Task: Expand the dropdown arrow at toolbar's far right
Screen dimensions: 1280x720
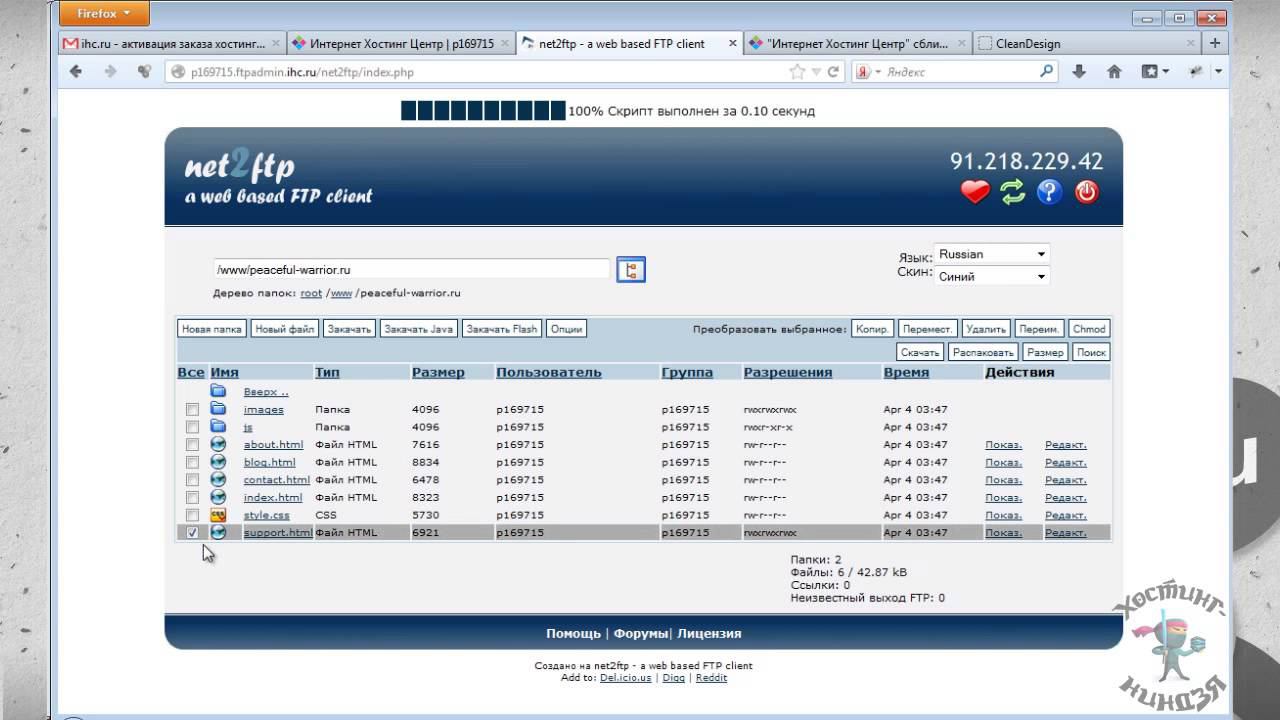Action: [1218, 72]
